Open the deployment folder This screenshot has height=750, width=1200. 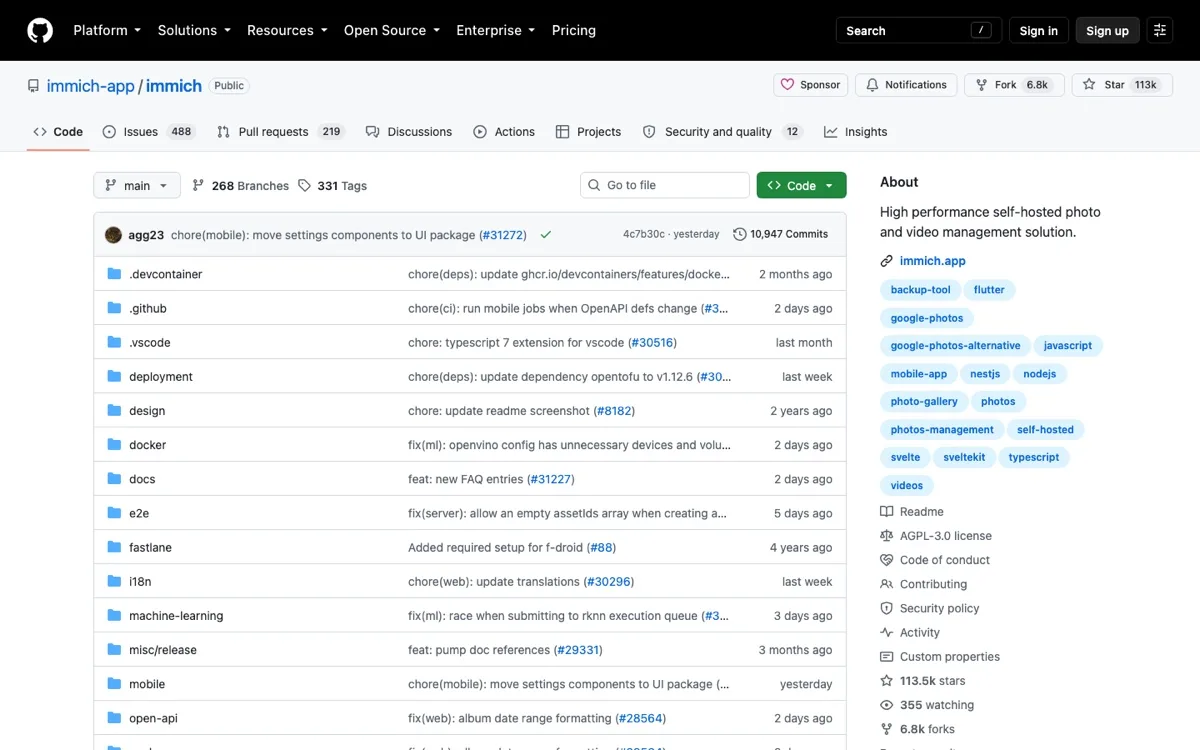[x=161, y=376]
